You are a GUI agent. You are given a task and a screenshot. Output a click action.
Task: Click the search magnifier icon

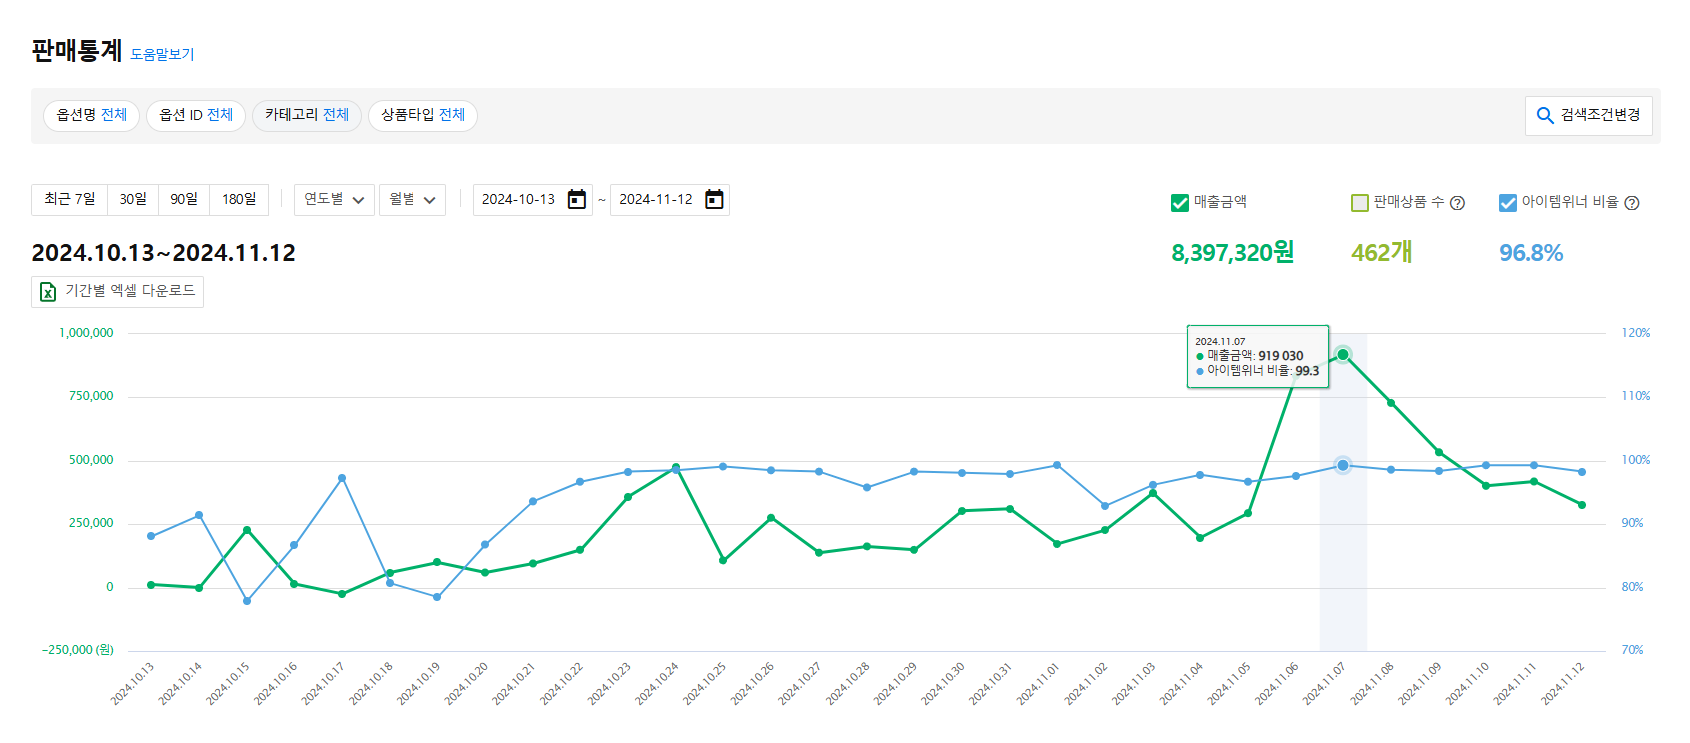[1545, 116]
